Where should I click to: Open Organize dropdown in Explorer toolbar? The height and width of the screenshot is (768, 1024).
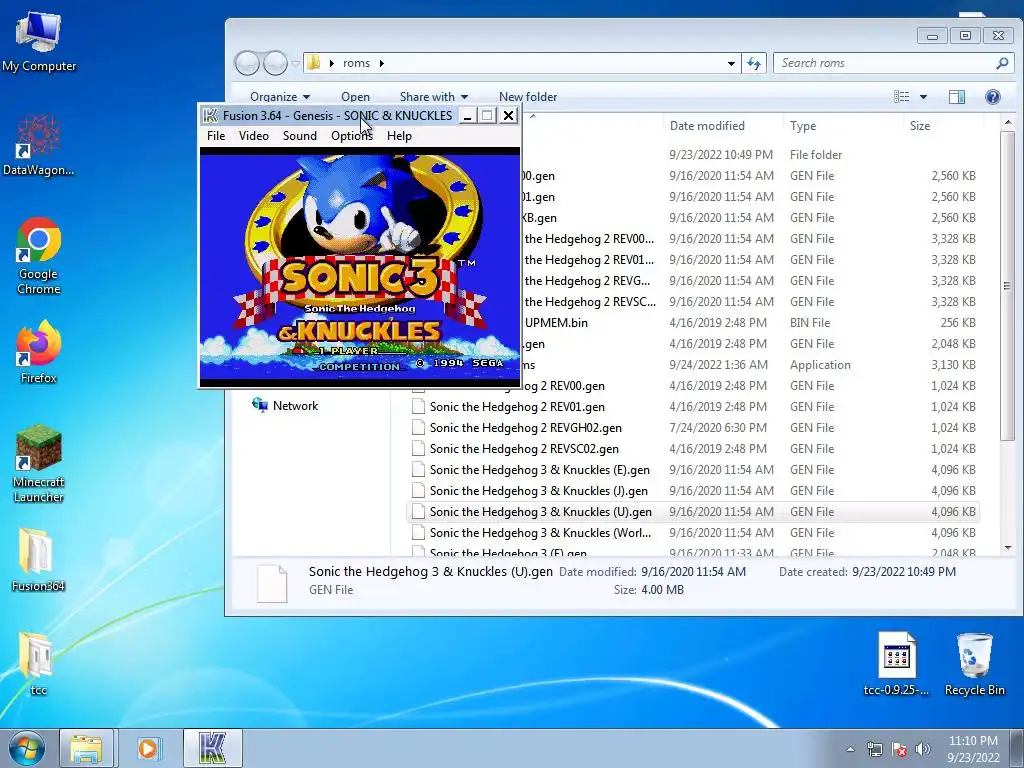(x=280, y=97)
